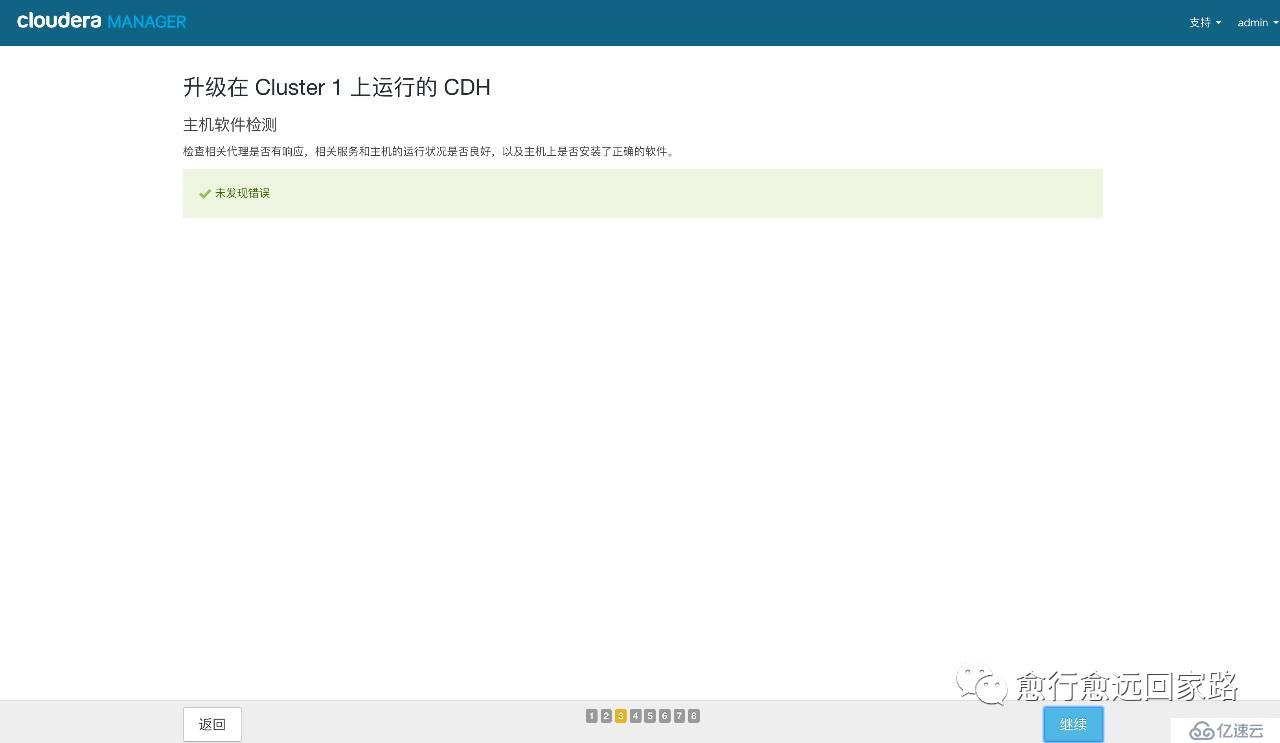Click the green checkmark success icon
Image resolution: width=1280 pixels, height=743 pixels.
tap(205, 193)
